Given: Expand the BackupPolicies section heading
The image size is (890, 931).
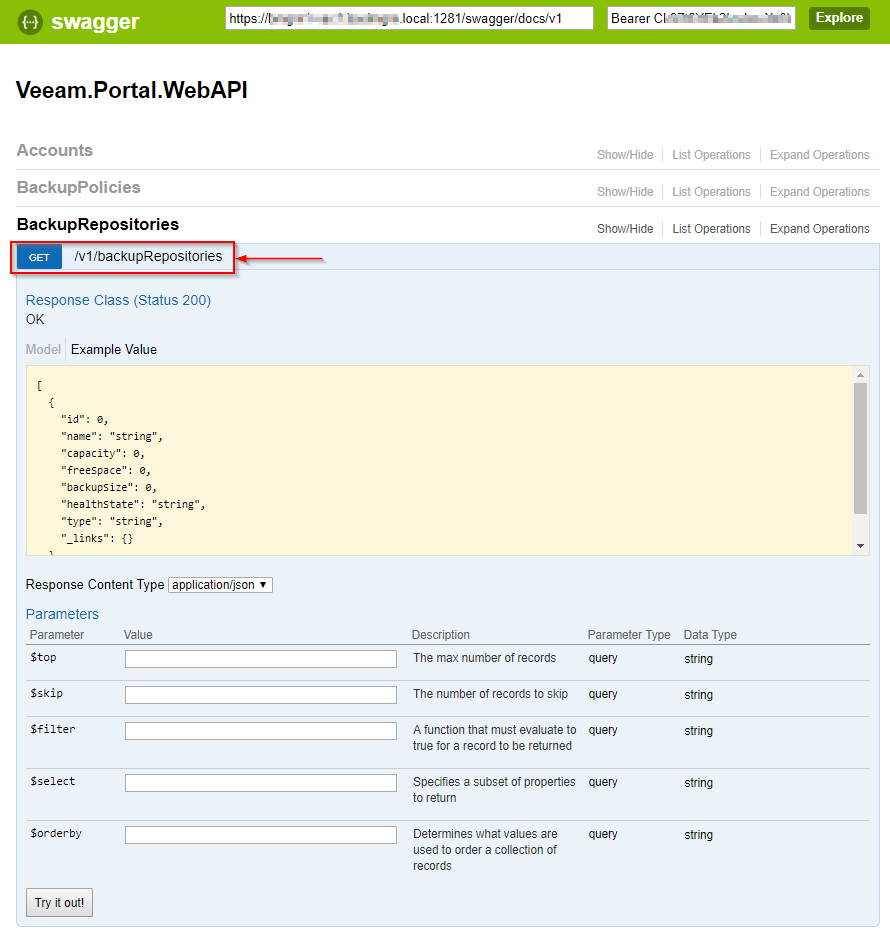Looking at the screenshot, I should coord(78,187).
